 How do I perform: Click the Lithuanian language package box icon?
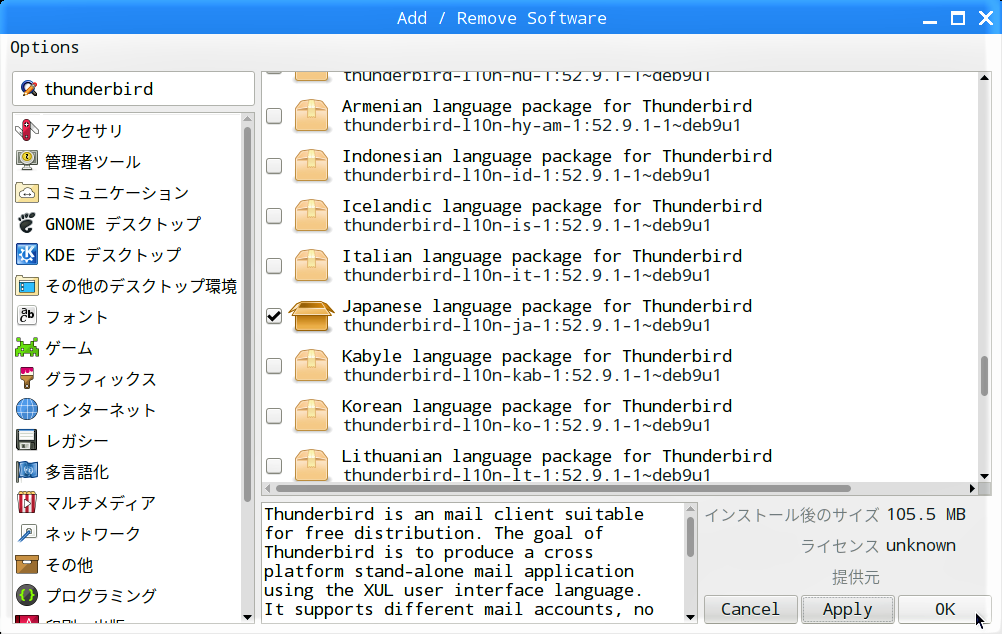(311, 465)
